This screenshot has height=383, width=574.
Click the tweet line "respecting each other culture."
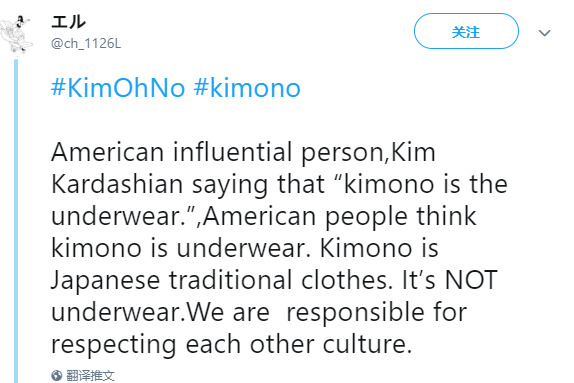231,345
